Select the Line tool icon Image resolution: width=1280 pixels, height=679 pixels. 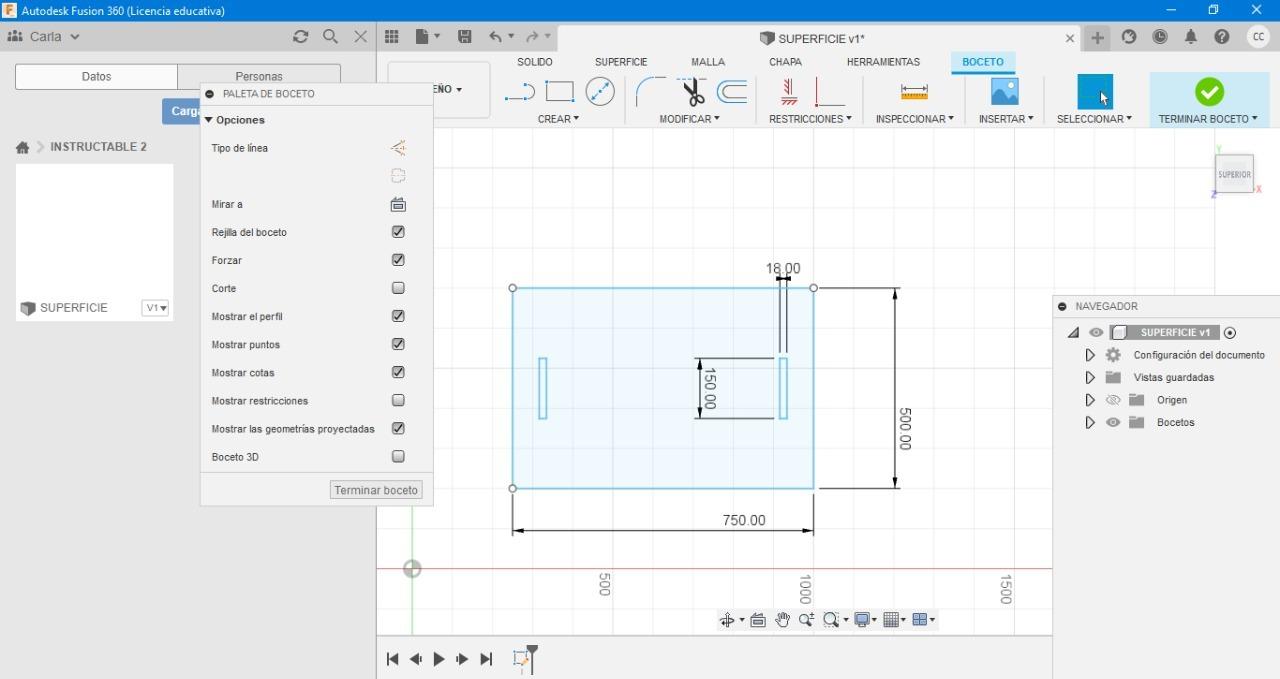pyautogui.click(x=520, y=93)
